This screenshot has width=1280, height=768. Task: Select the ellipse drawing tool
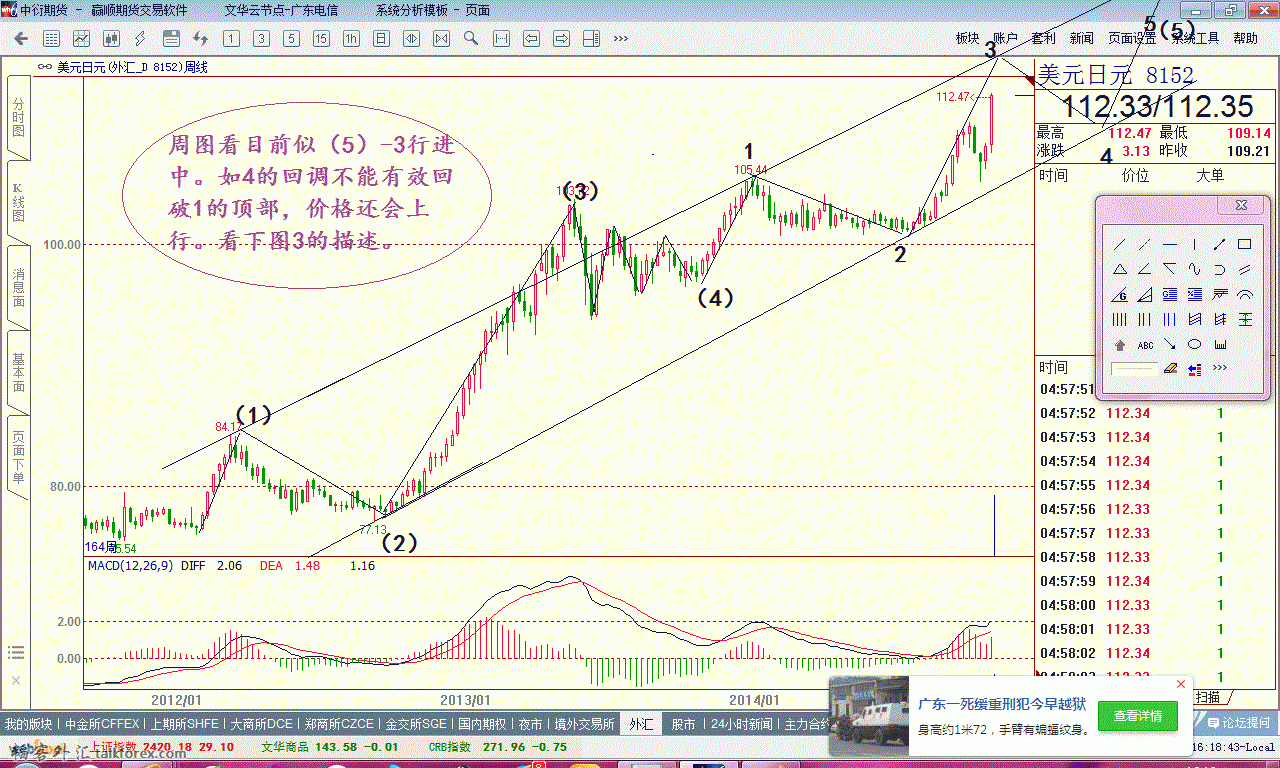1194,344
